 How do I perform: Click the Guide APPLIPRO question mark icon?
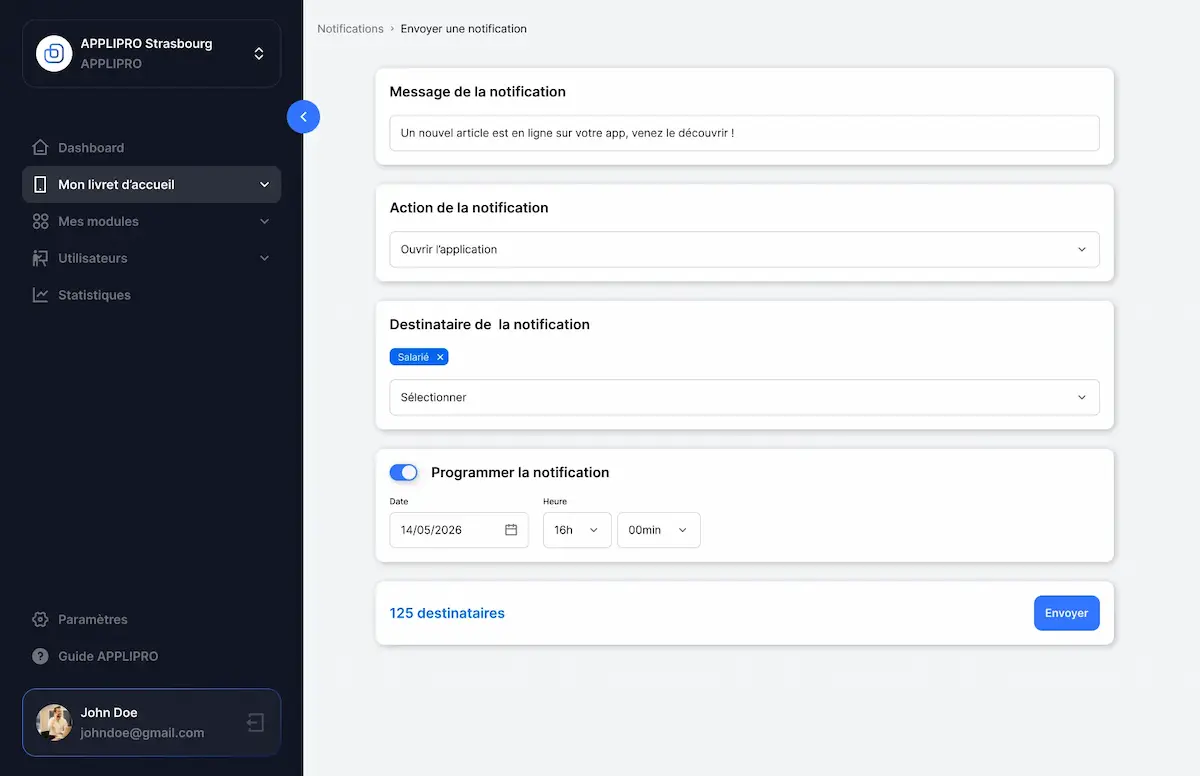41,656
